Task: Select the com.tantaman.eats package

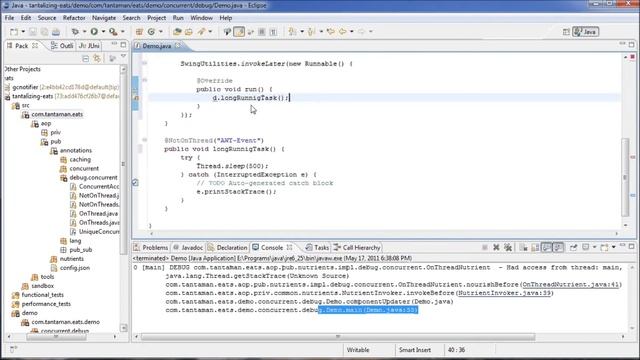Action: [57, 114]
